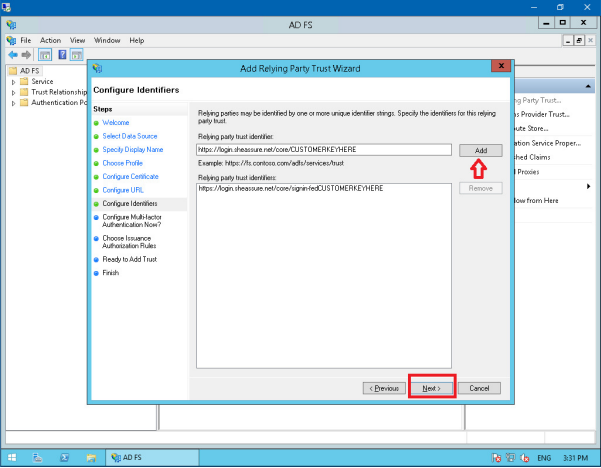Screen dimensions: 601x468
Task: Expand the Trust Relationships tree node
Action: (x=13, y=92)
